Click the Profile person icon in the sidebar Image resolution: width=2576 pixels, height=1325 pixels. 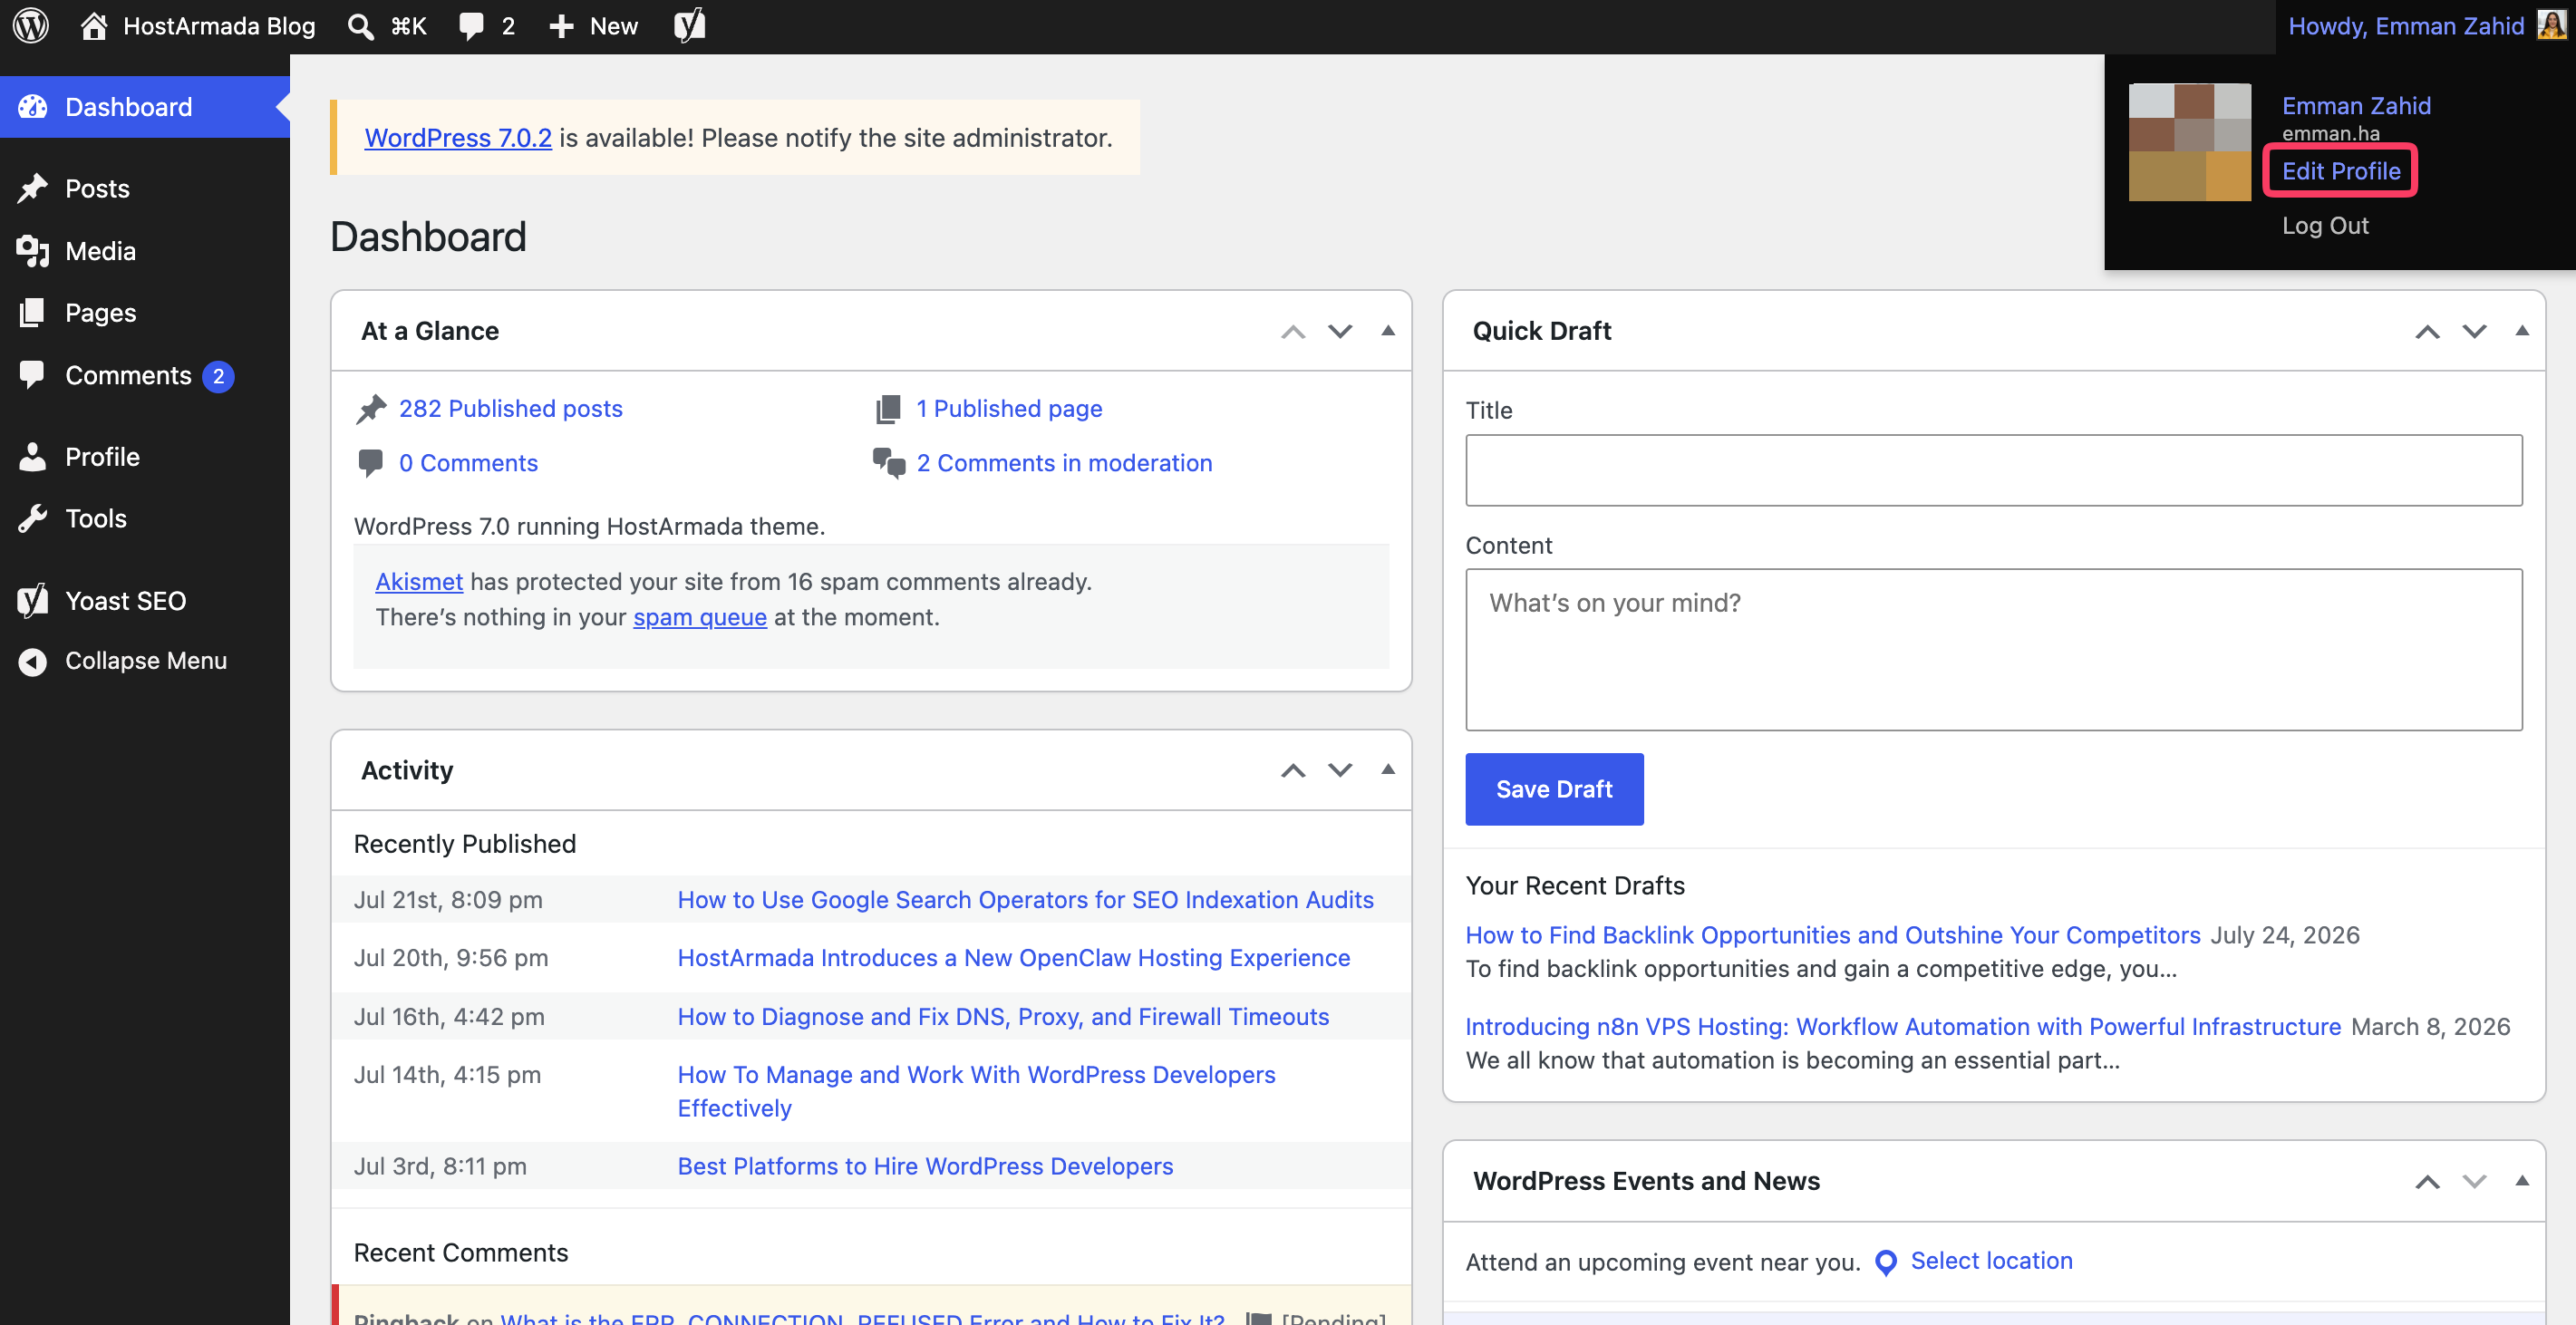33,457
